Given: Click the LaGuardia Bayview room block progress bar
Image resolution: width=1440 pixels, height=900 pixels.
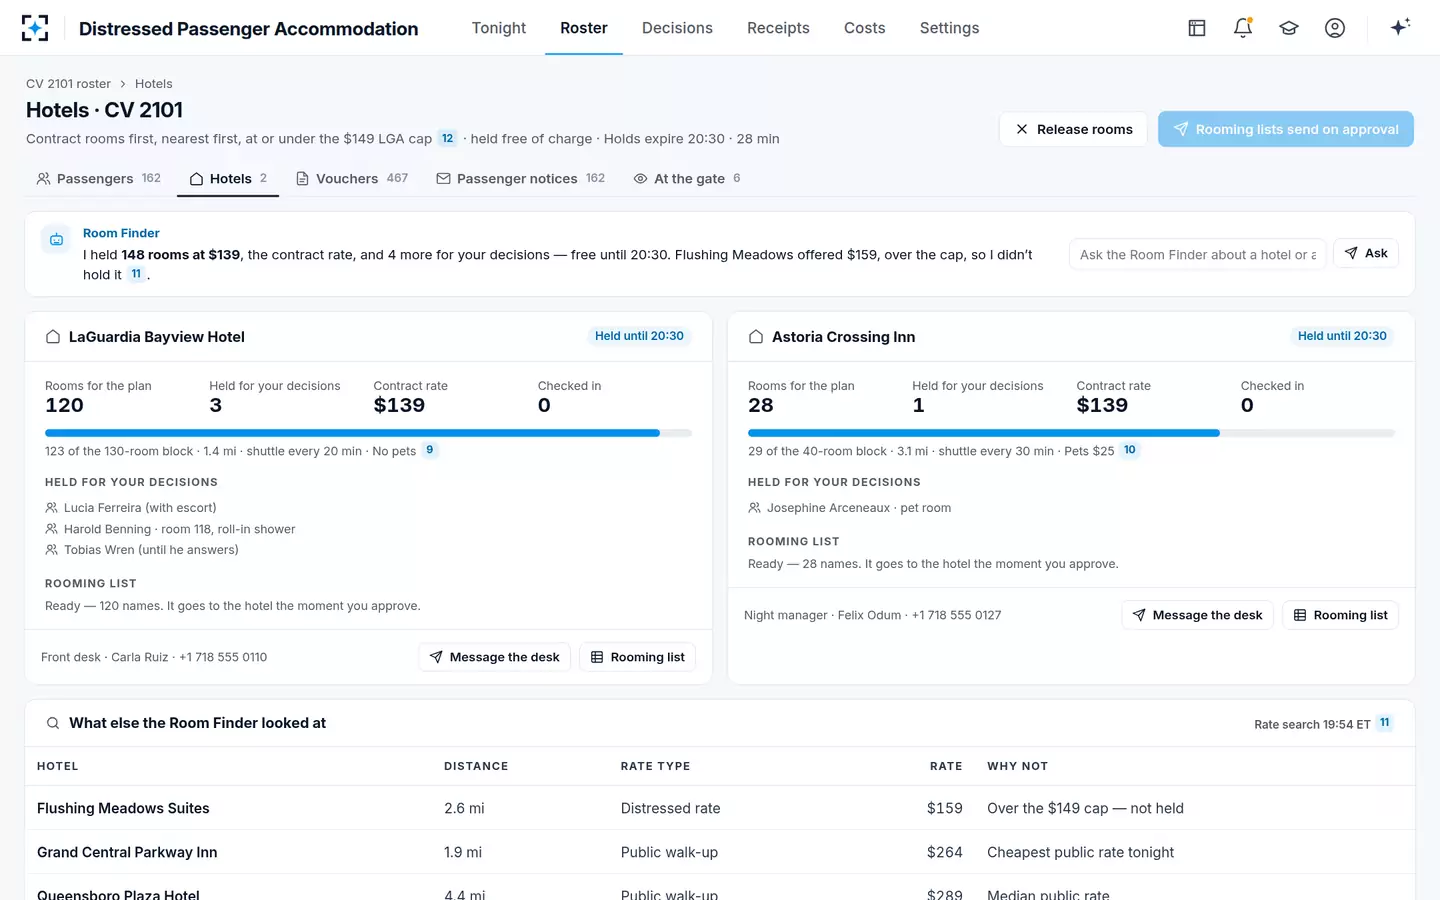Looking at the screenshot, I should [368, 433].
